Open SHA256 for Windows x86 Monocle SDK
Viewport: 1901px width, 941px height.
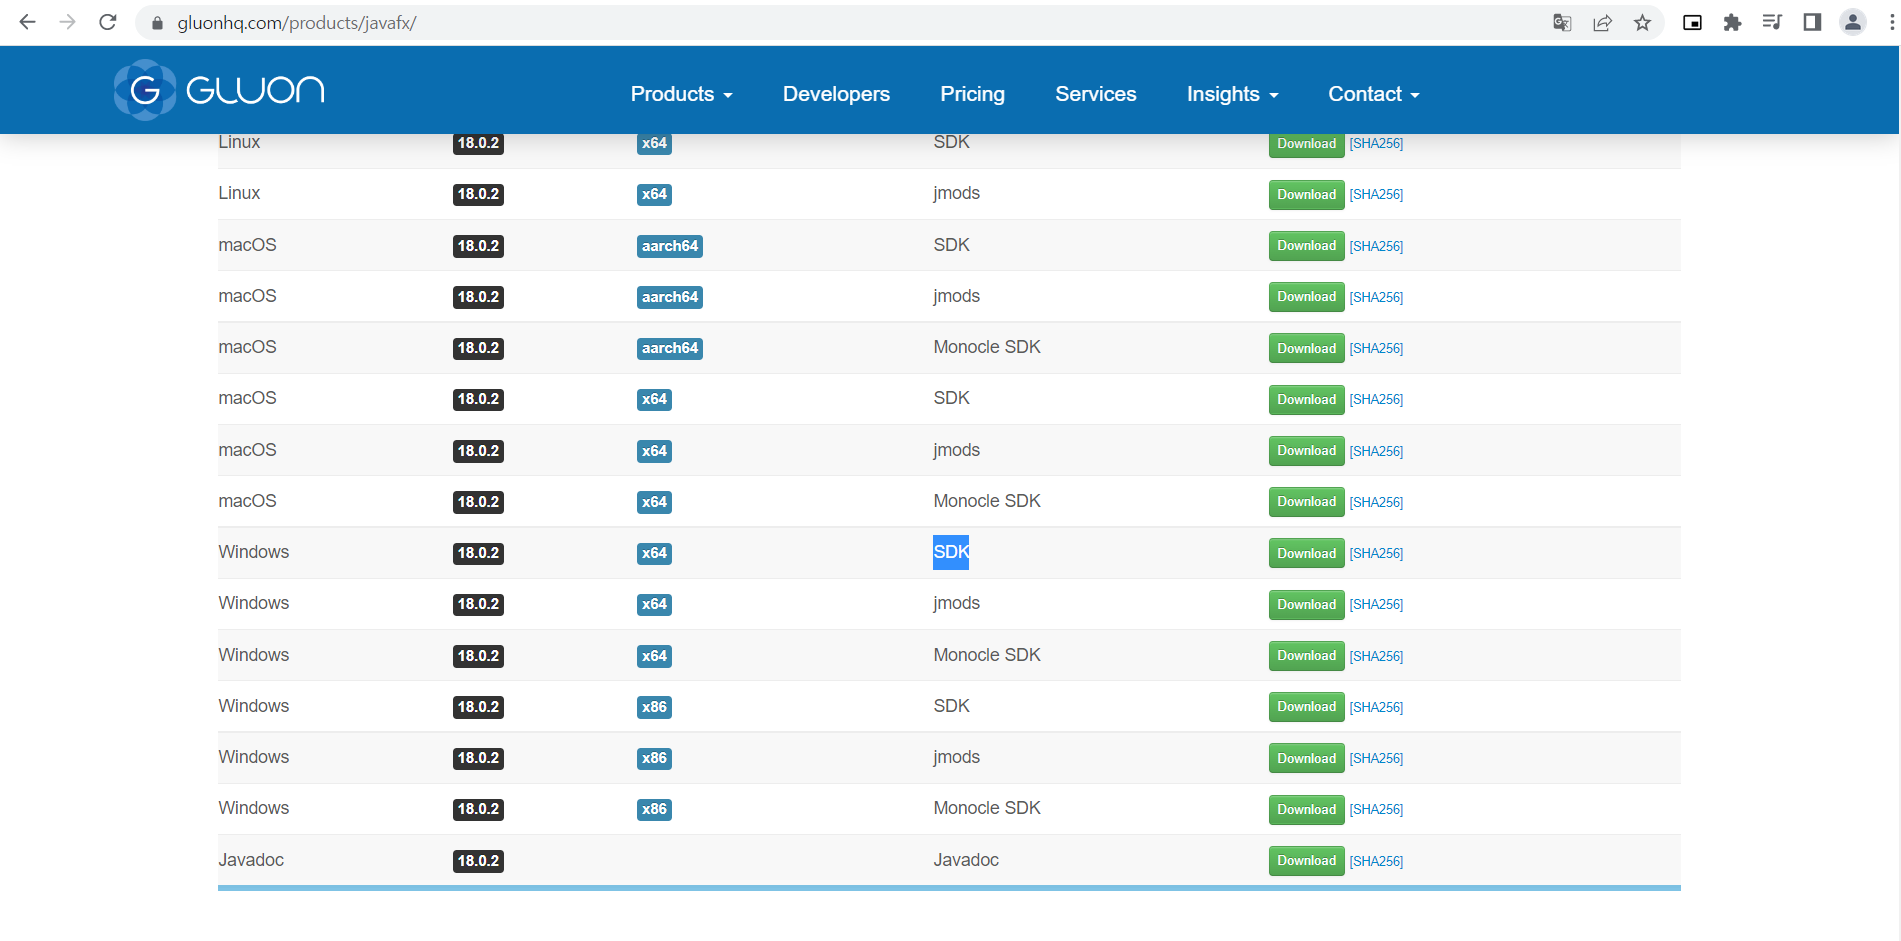point(1376,809)
